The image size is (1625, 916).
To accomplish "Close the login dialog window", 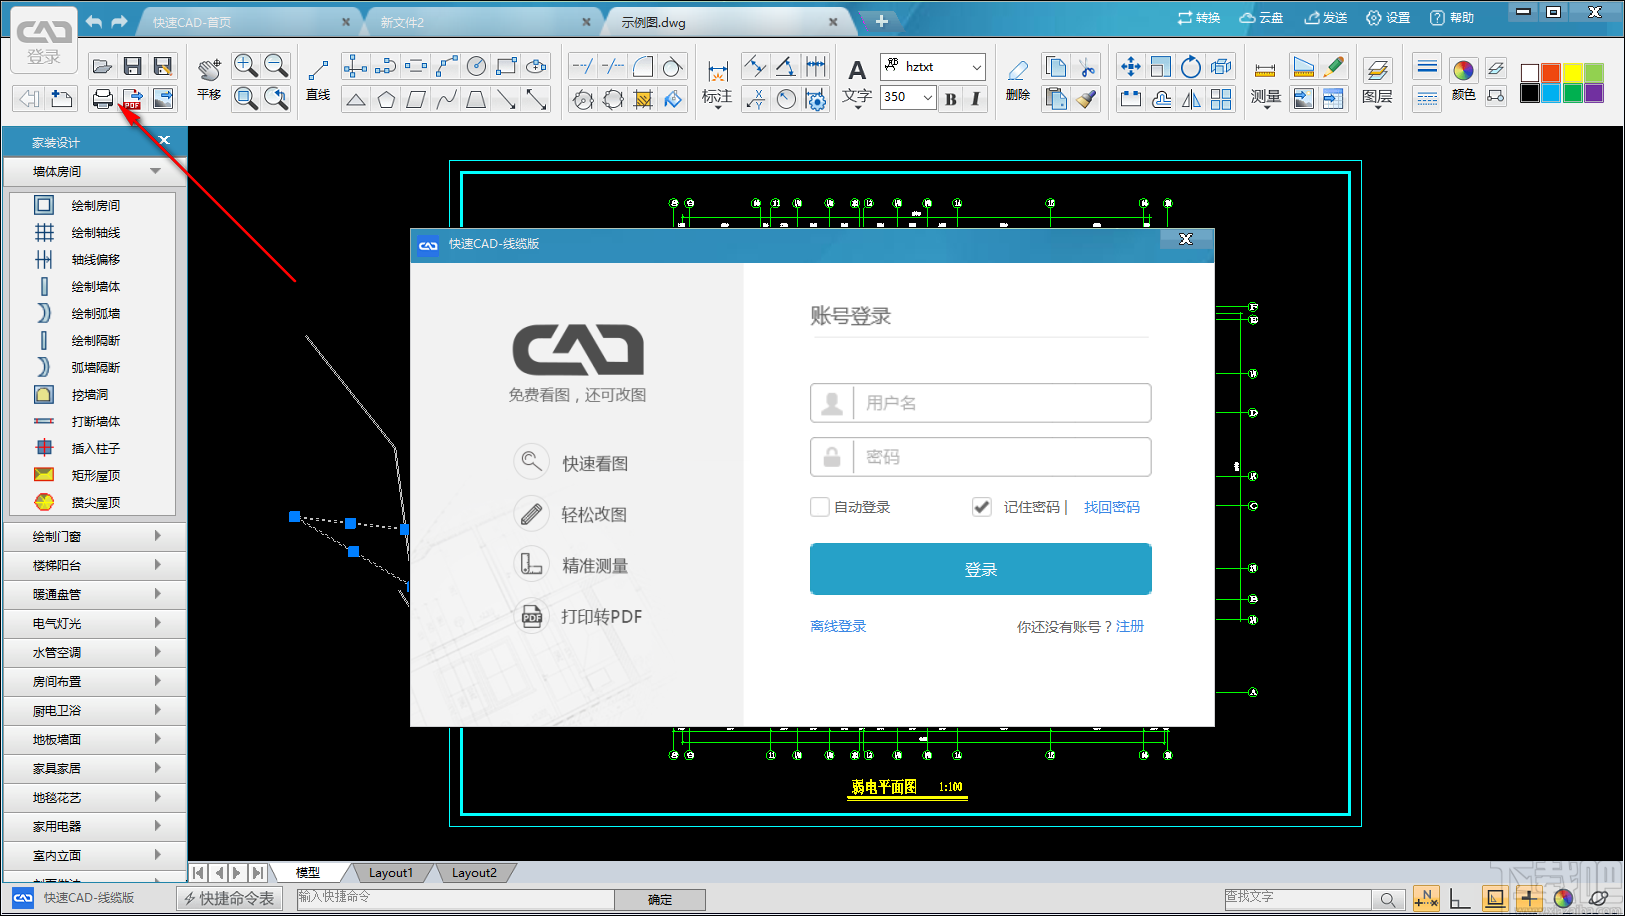I will click(1186, 239).
